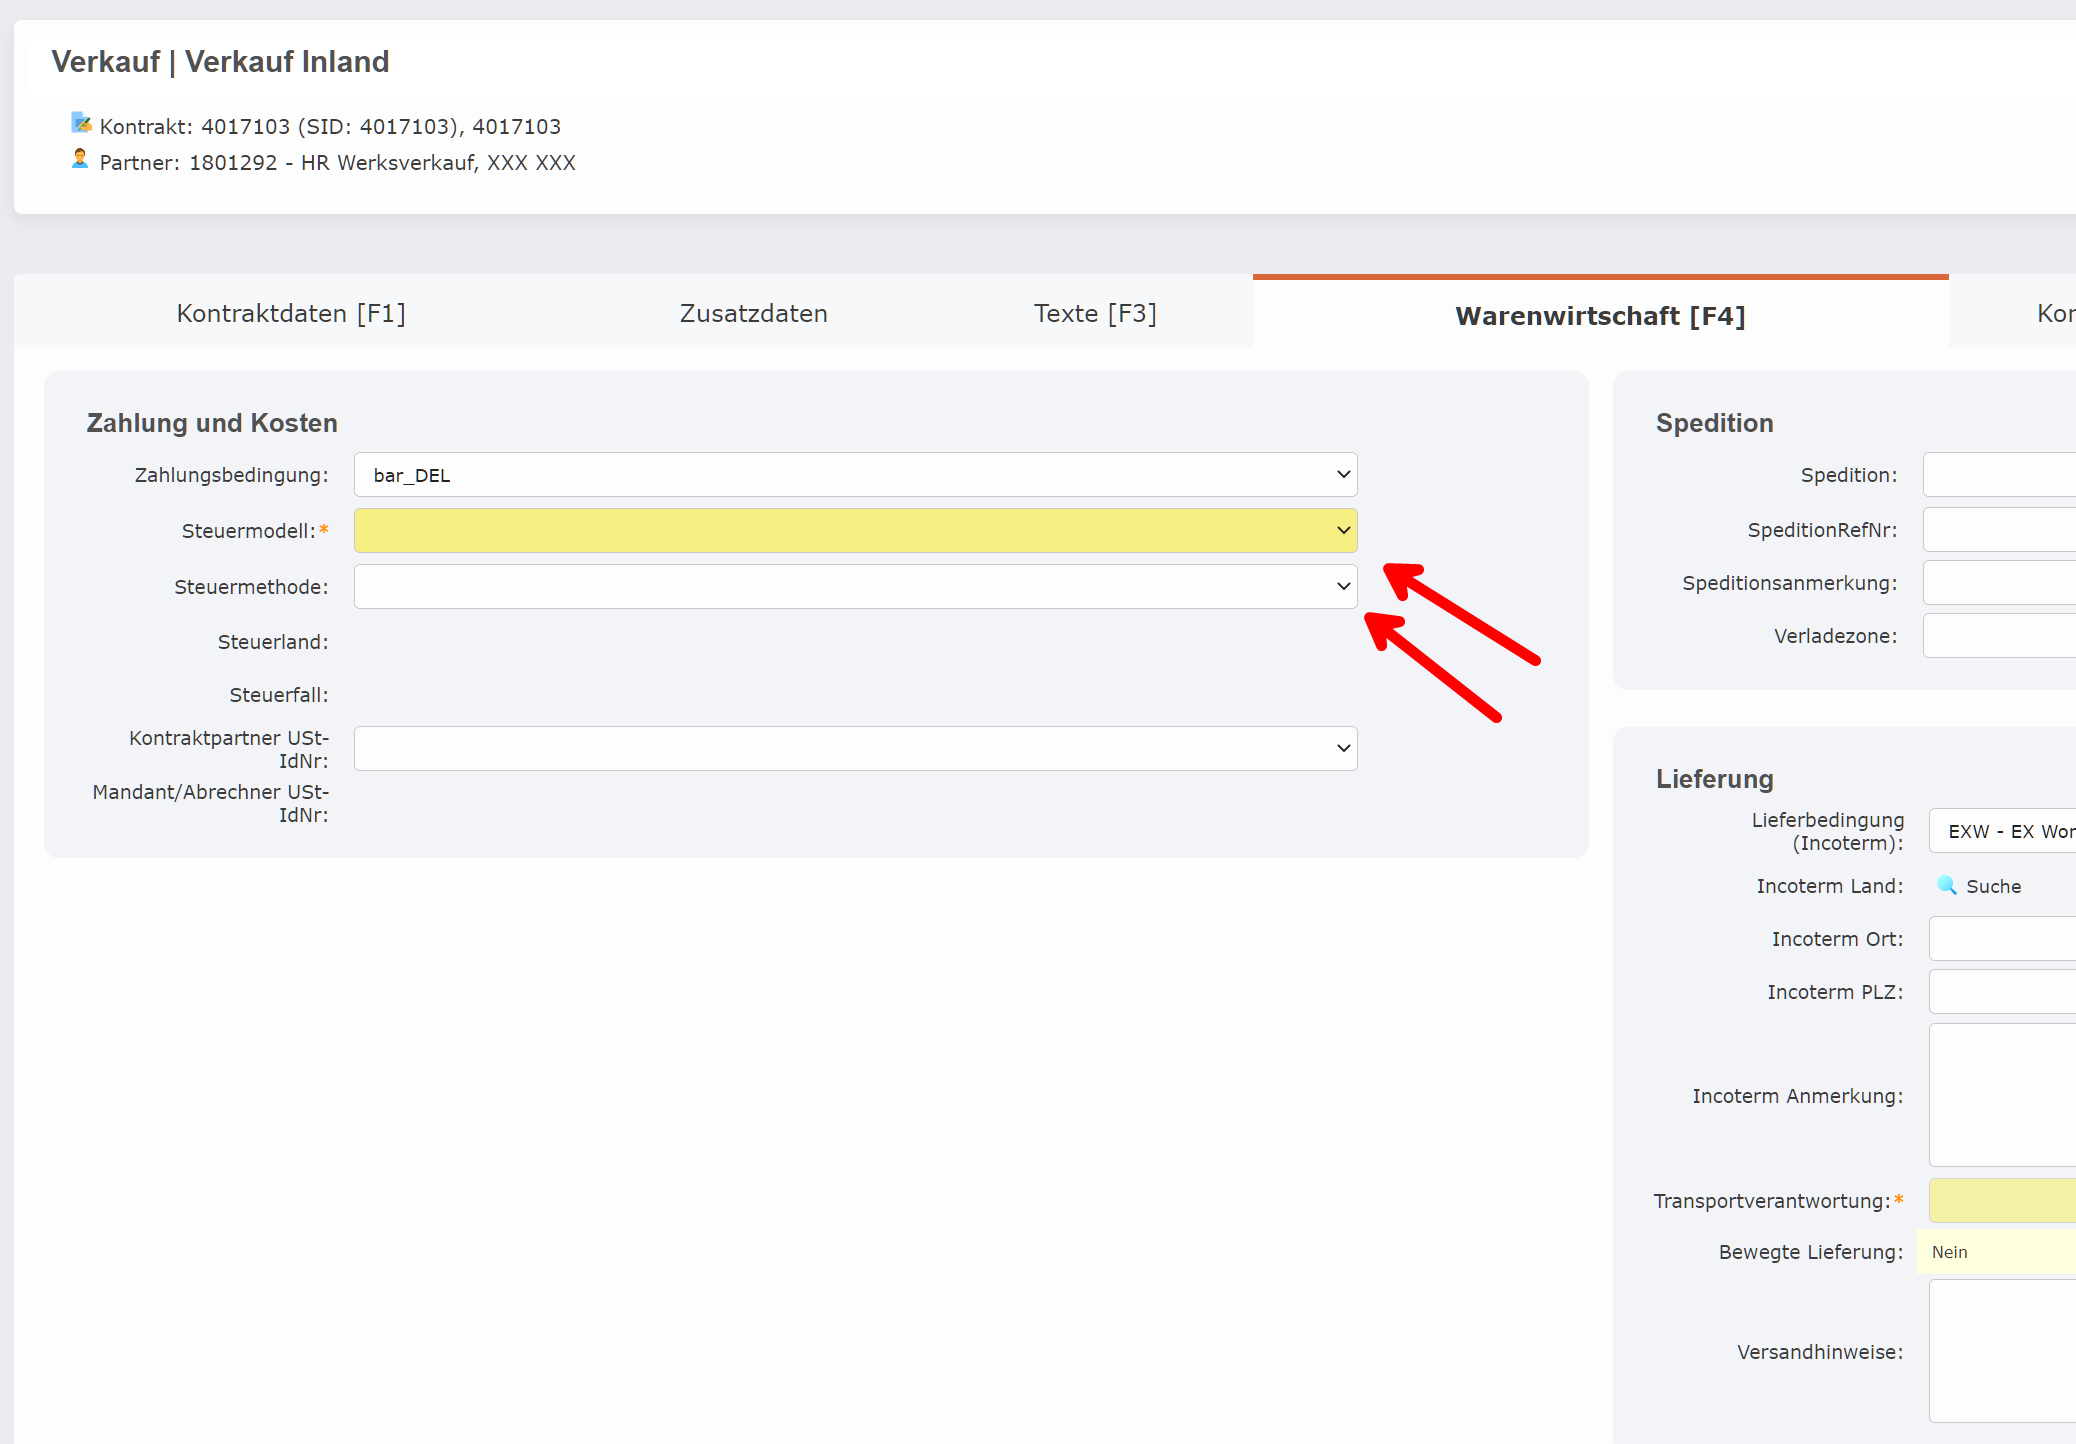The image size is (2076, 1444).
Task: Focus the SpeditionRefNr field
Action: [x=2000, y=530]
